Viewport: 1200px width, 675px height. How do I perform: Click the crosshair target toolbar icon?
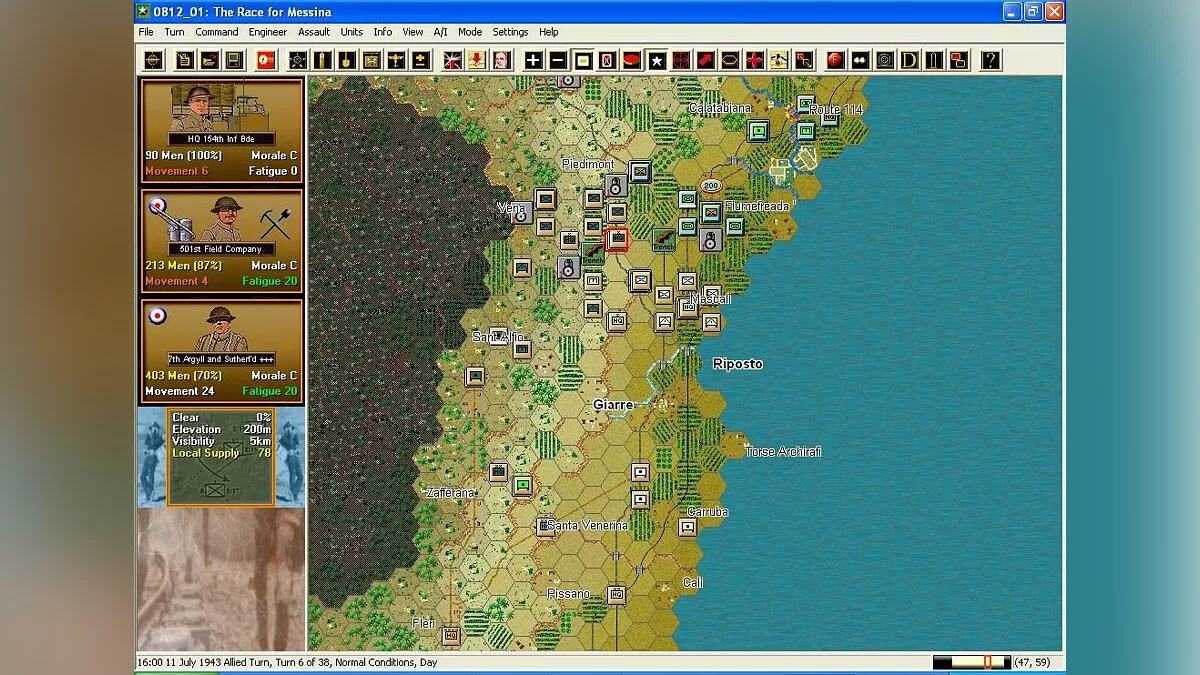click(x=153, y=60)
